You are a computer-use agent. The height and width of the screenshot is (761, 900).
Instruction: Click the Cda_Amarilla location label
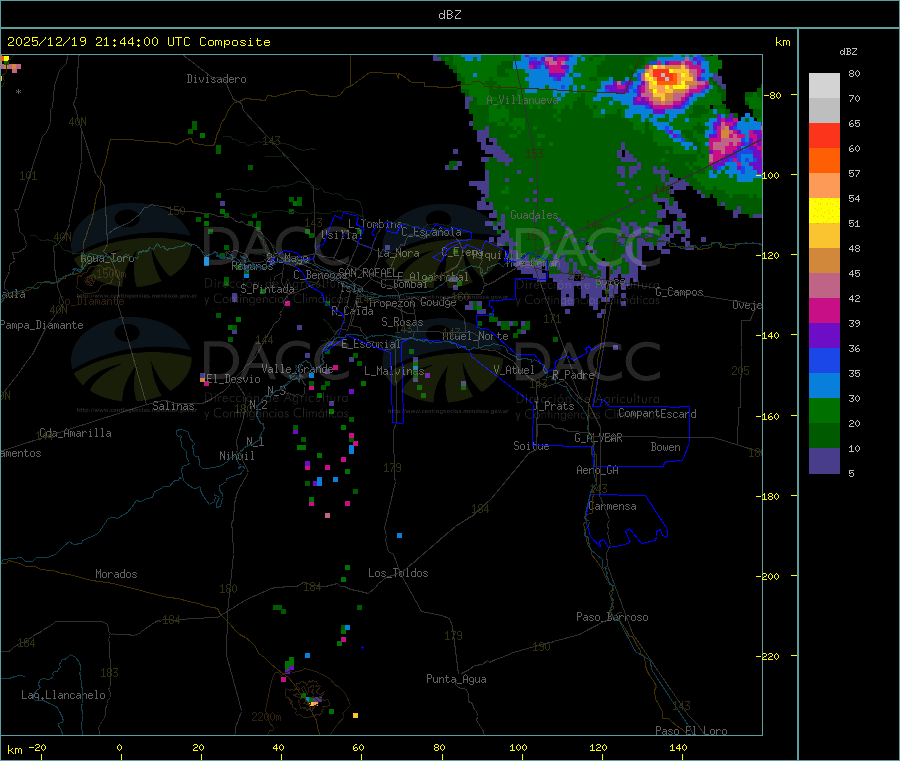click(x=76, y=433)
